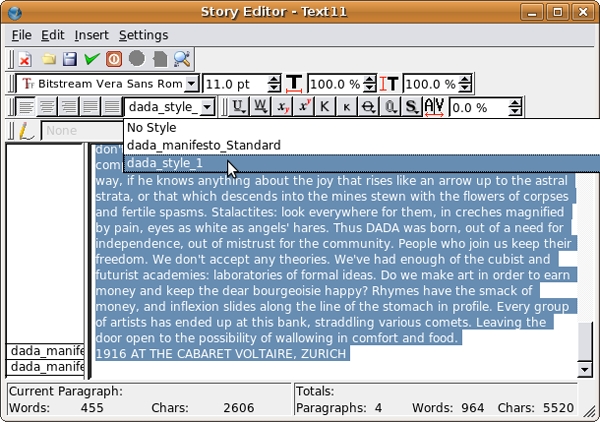Toggle Subscript effect

pyautogui.click(x=282, y=107)
